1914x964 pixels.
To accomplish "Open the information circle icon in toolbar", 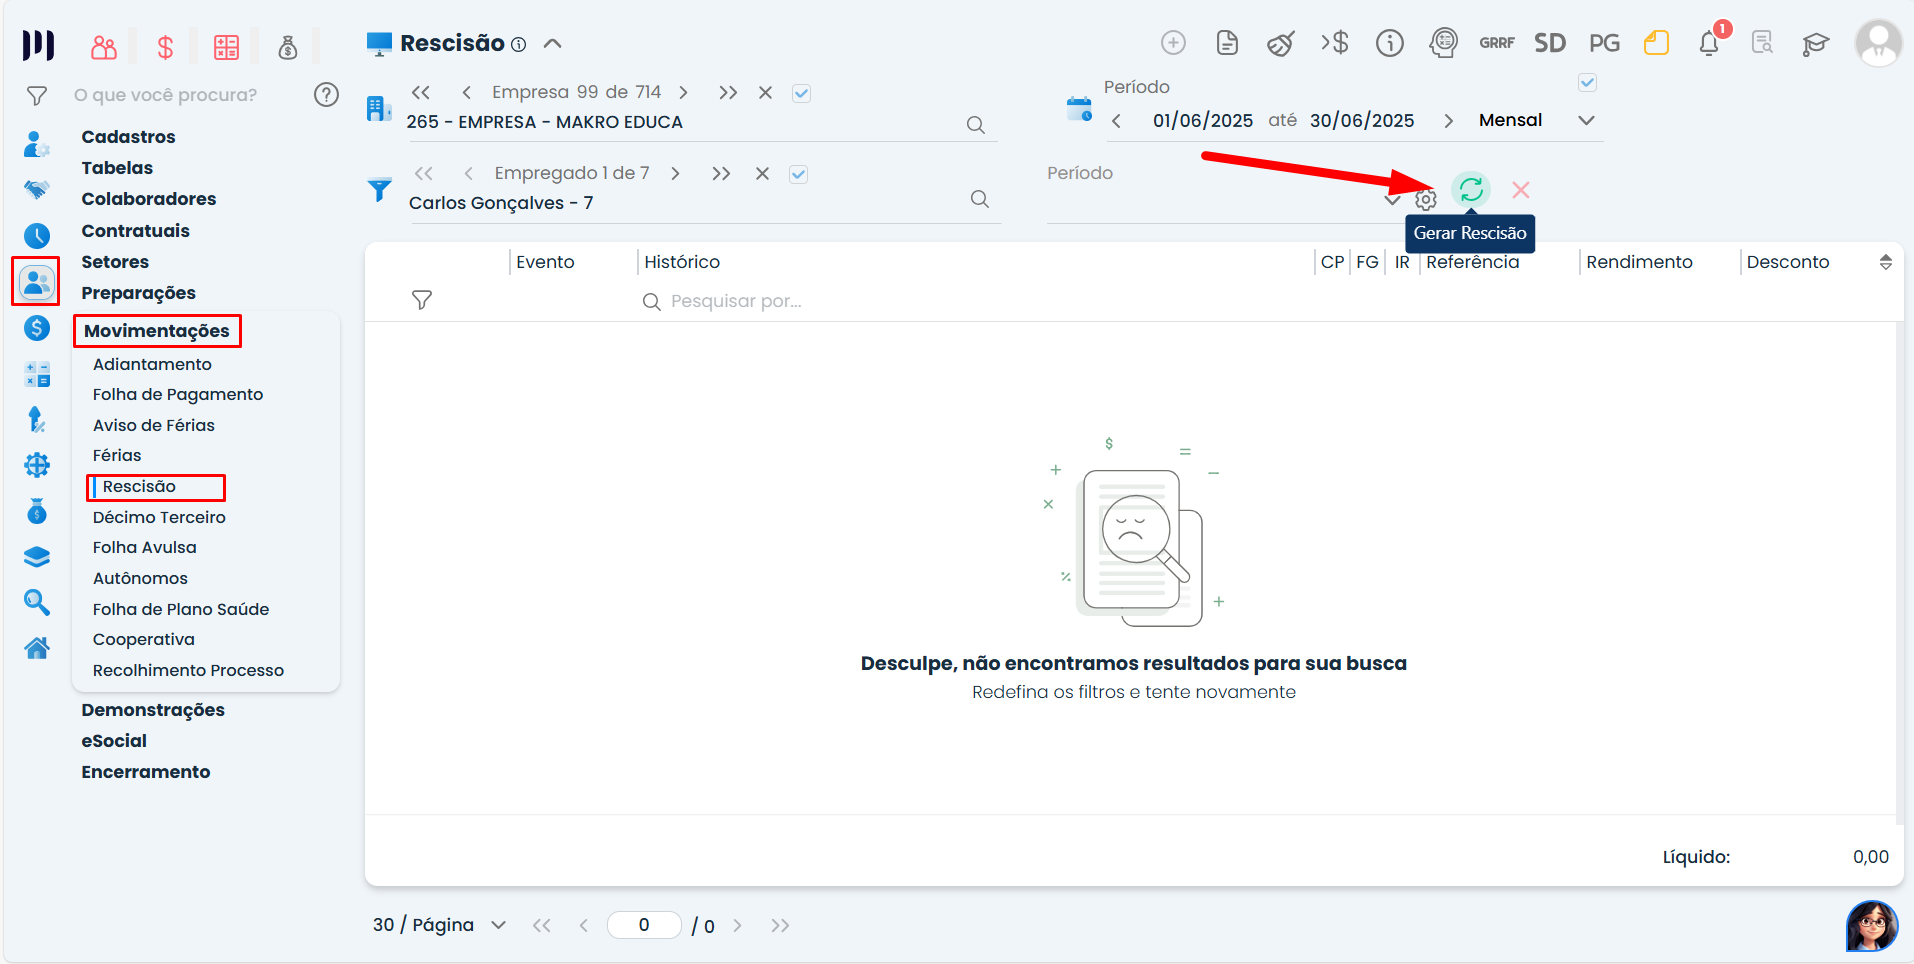I will [1389, 43].
